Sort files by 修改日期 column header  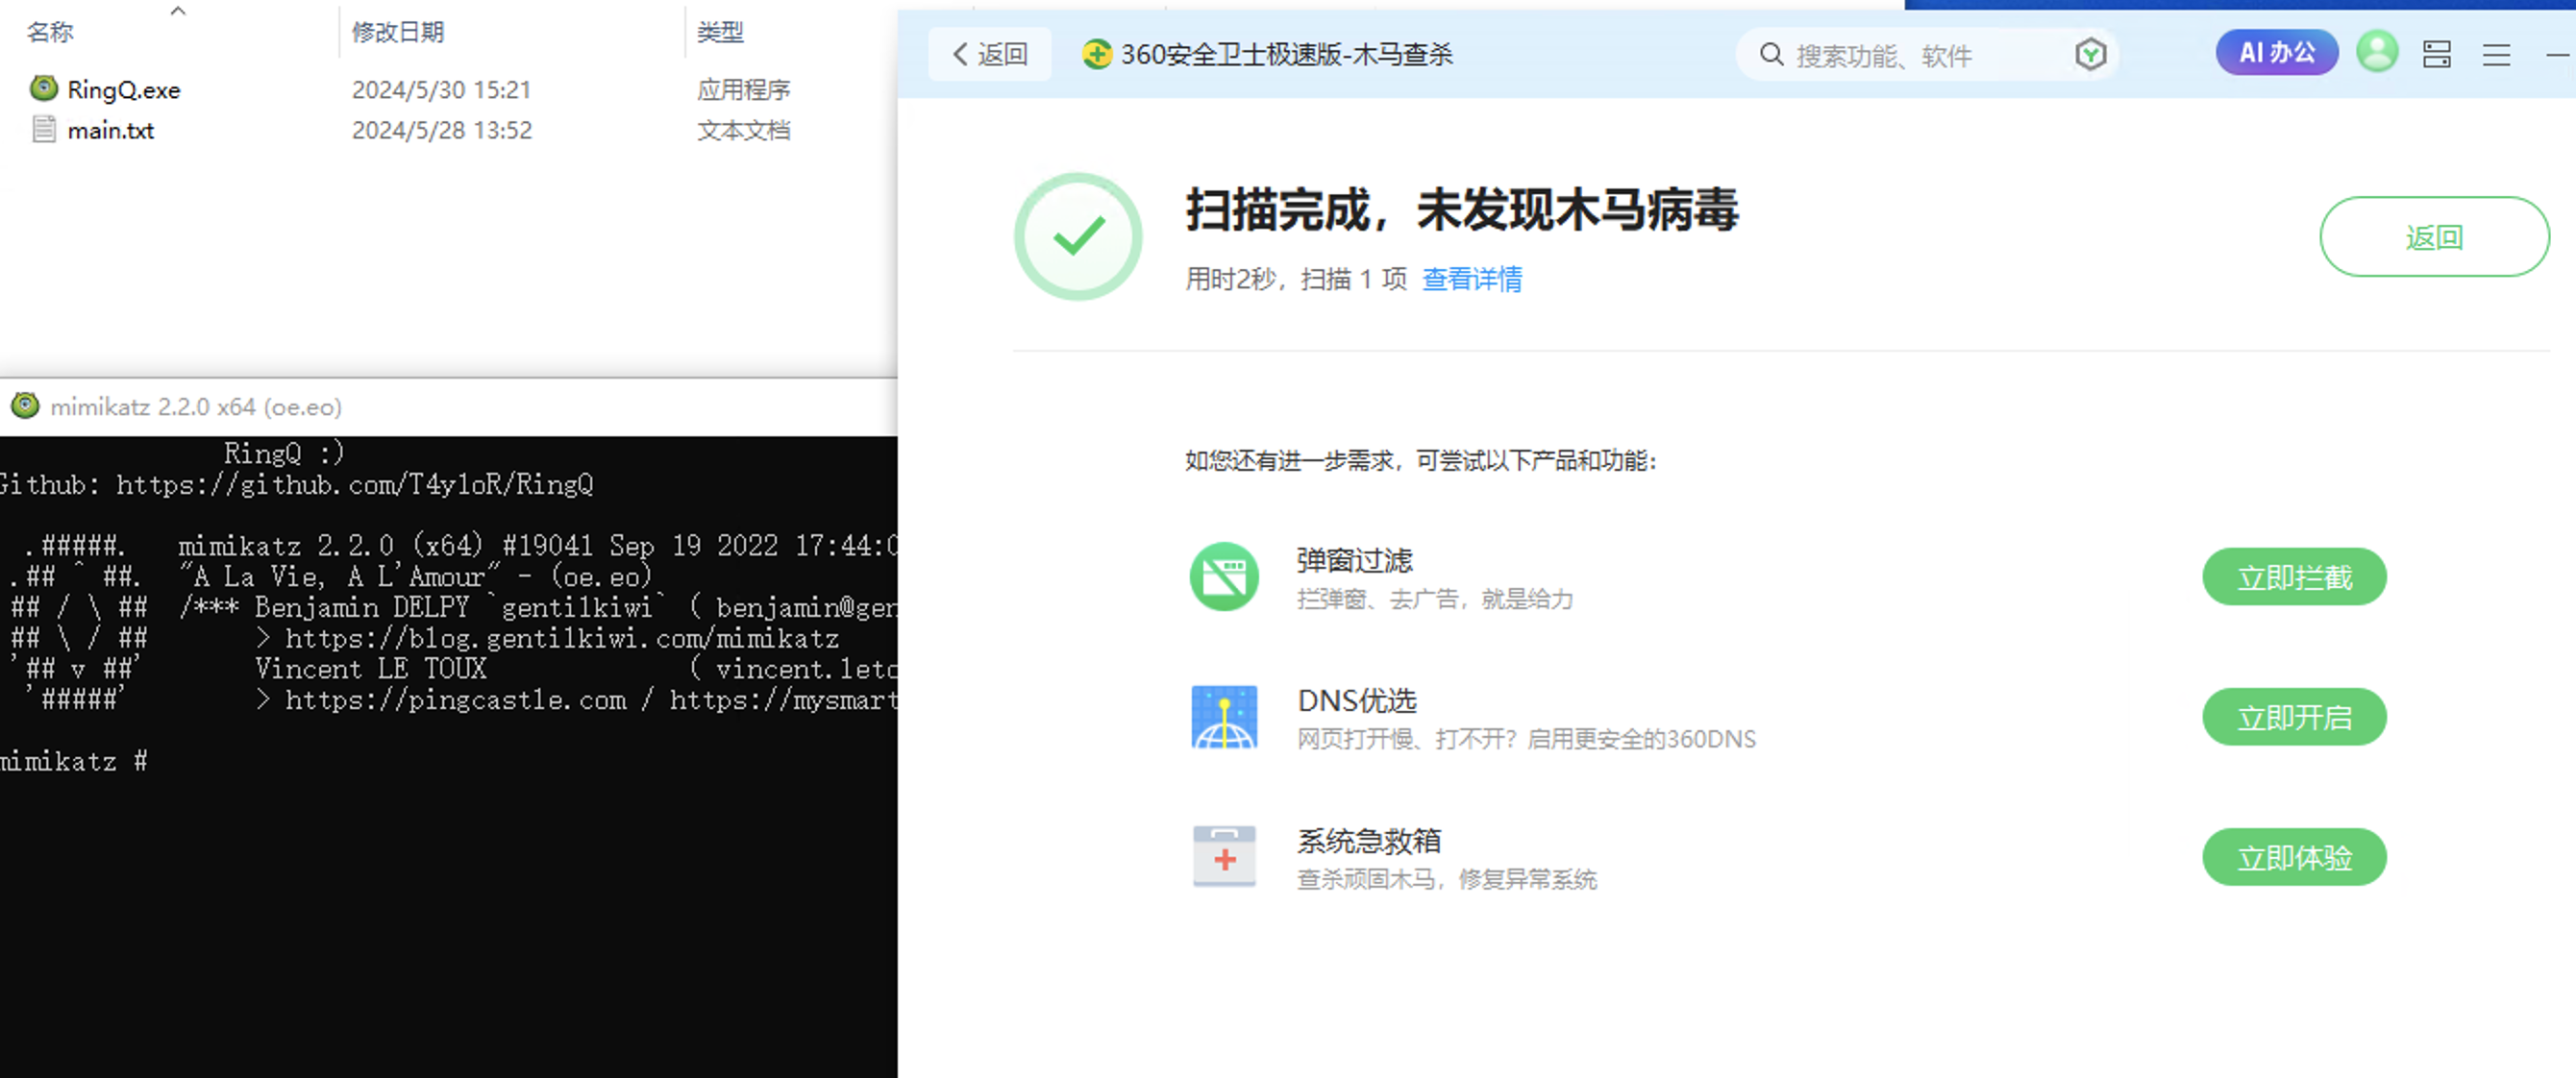click(397, 32)
